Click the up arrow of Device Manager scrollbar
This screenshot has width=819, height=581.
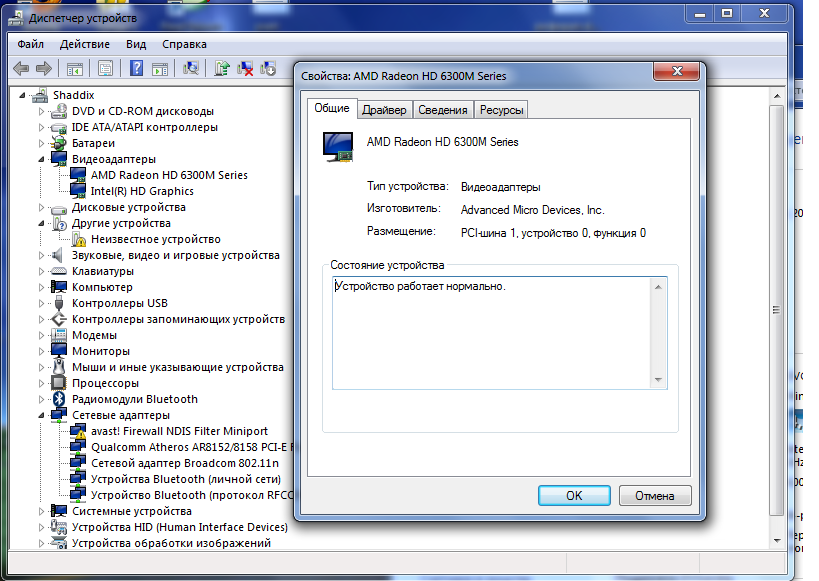click(777, 96)
